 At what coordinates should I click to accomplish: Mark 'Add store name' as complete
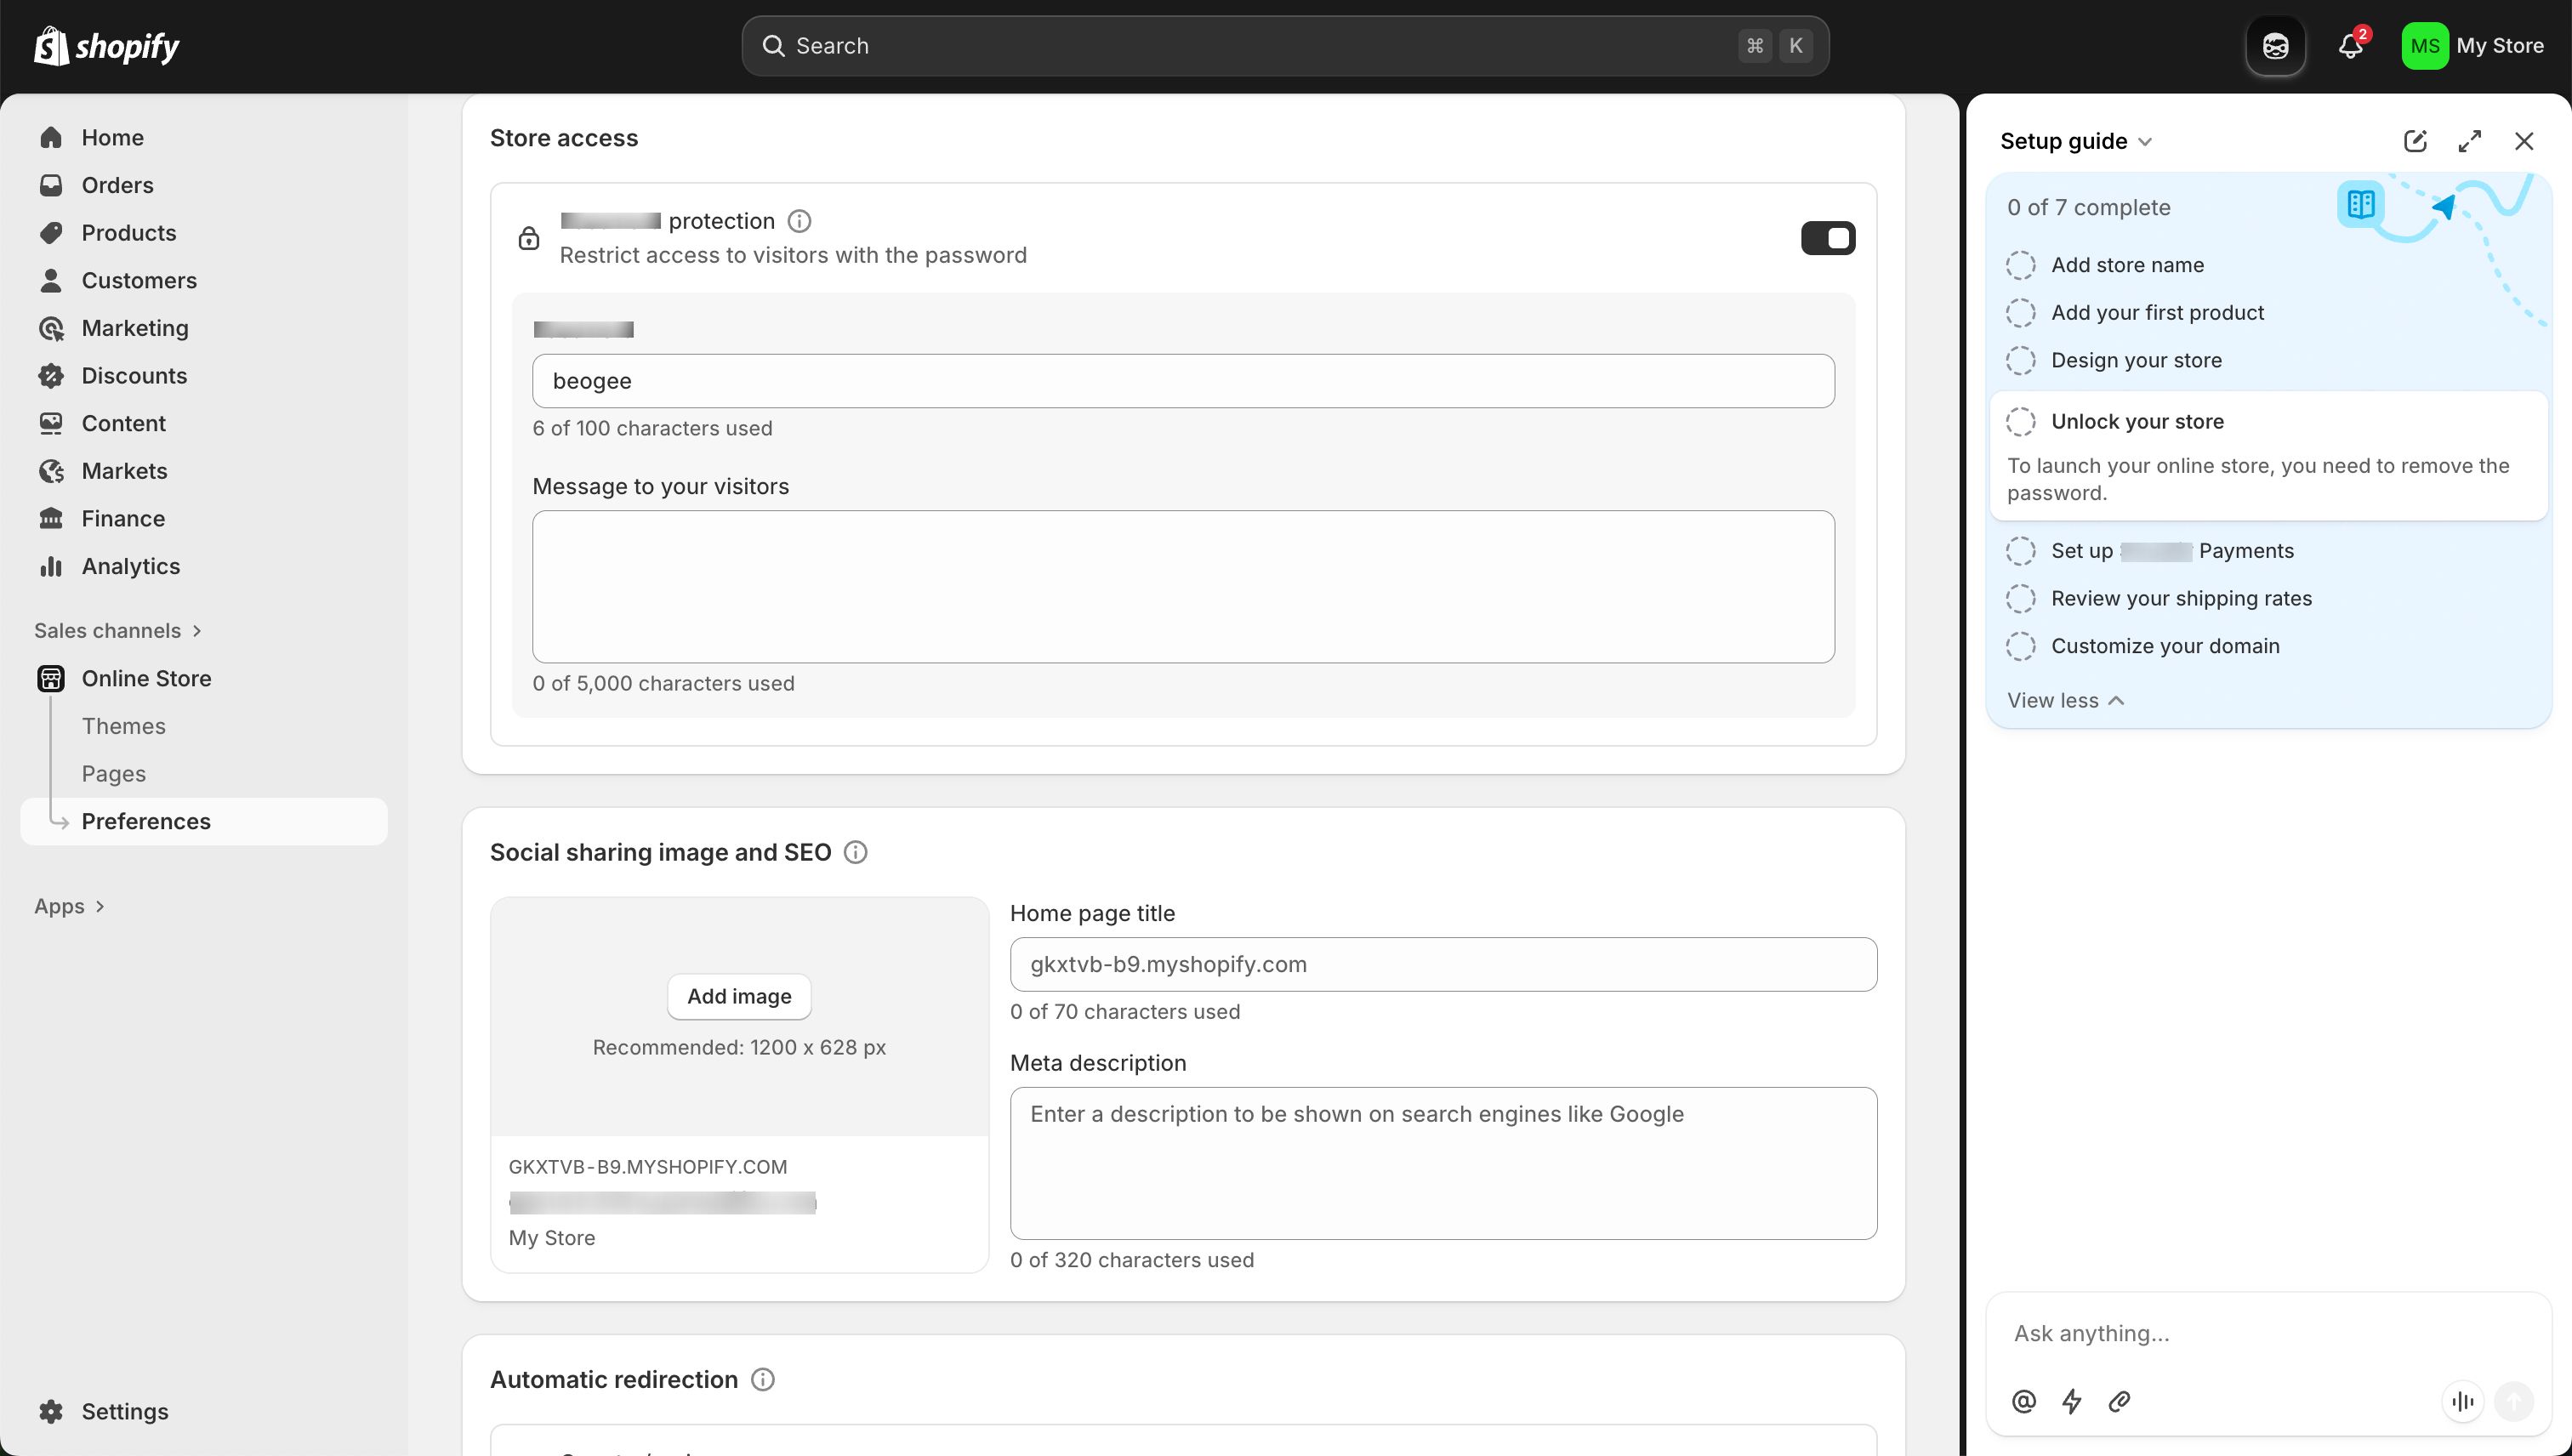click(2022, 264)
